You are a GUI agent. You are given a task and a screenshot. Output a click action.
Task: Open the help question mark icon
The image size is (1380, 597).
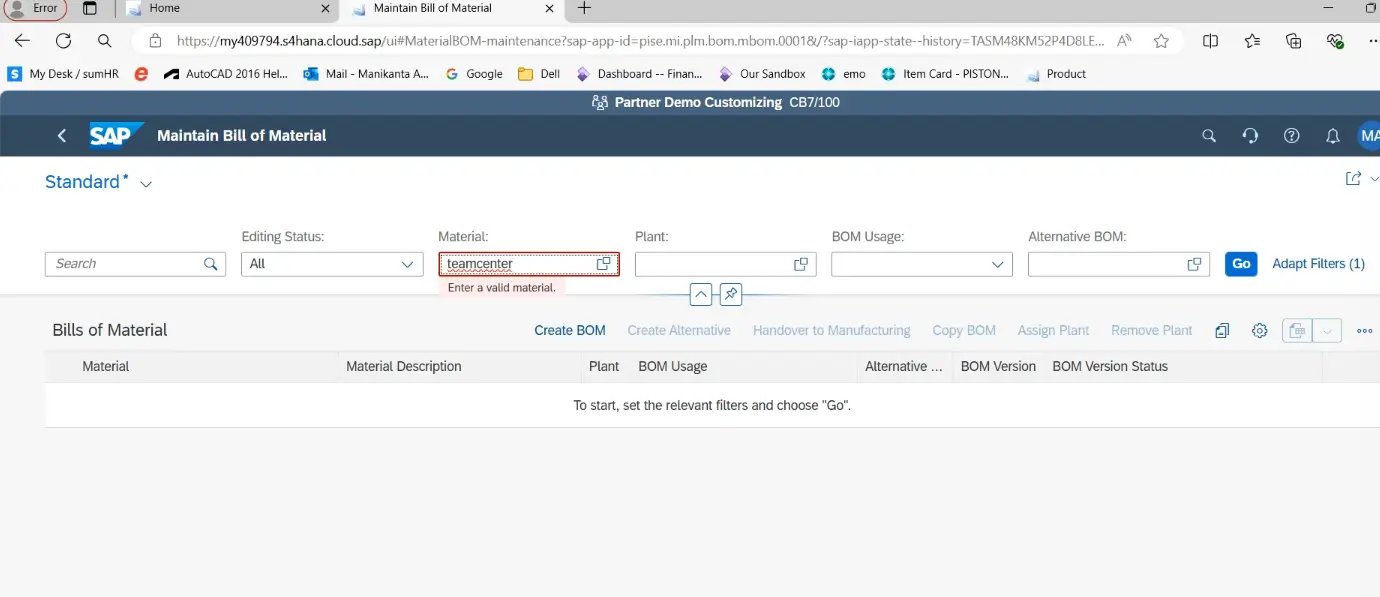tap(1291, 136)
